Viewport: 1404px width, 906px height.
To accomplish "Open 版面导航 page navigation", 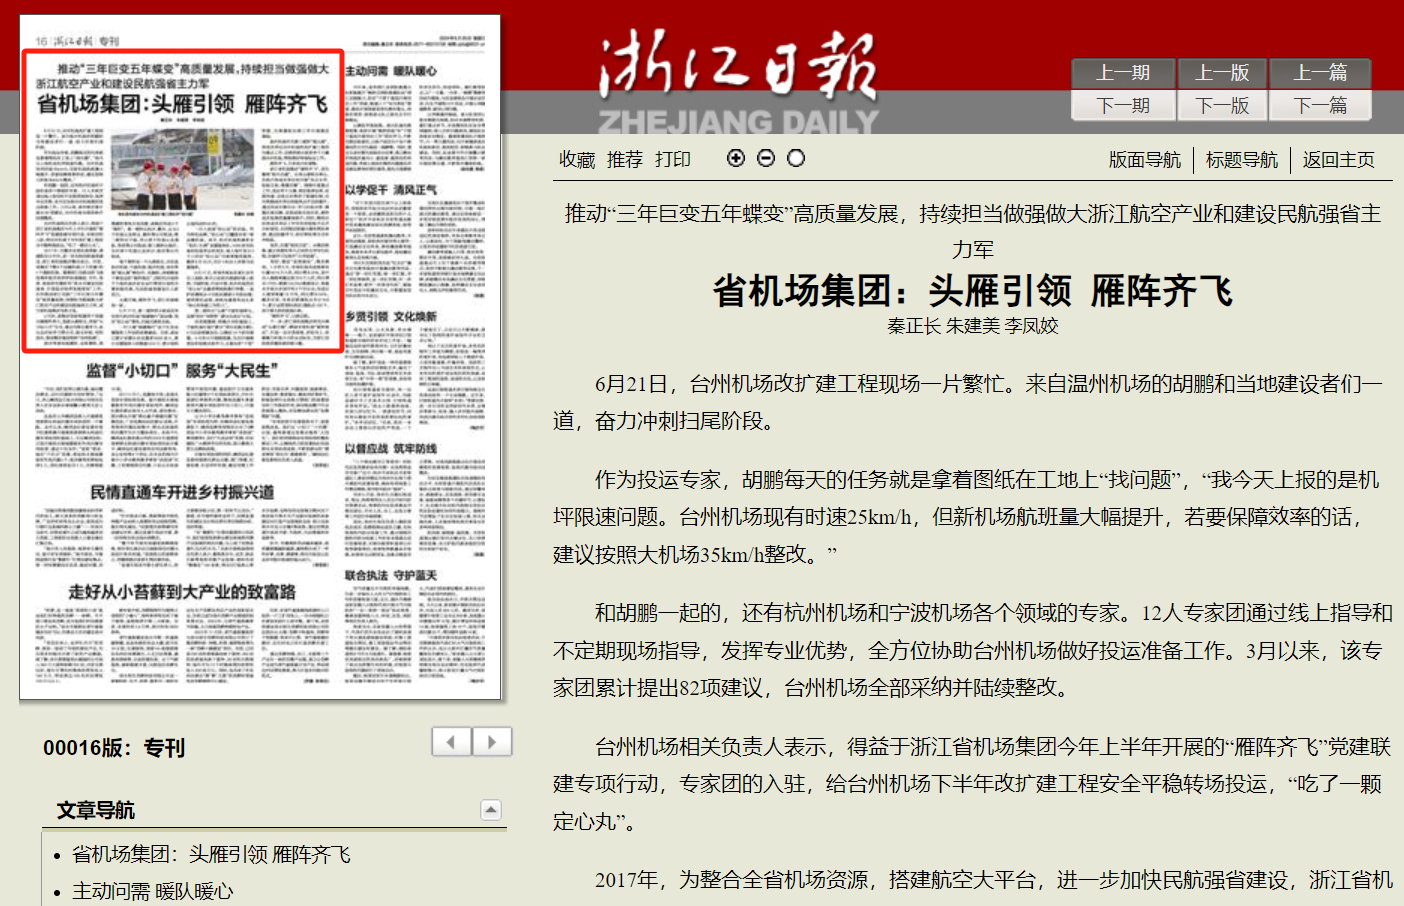I will (1145, 160).
